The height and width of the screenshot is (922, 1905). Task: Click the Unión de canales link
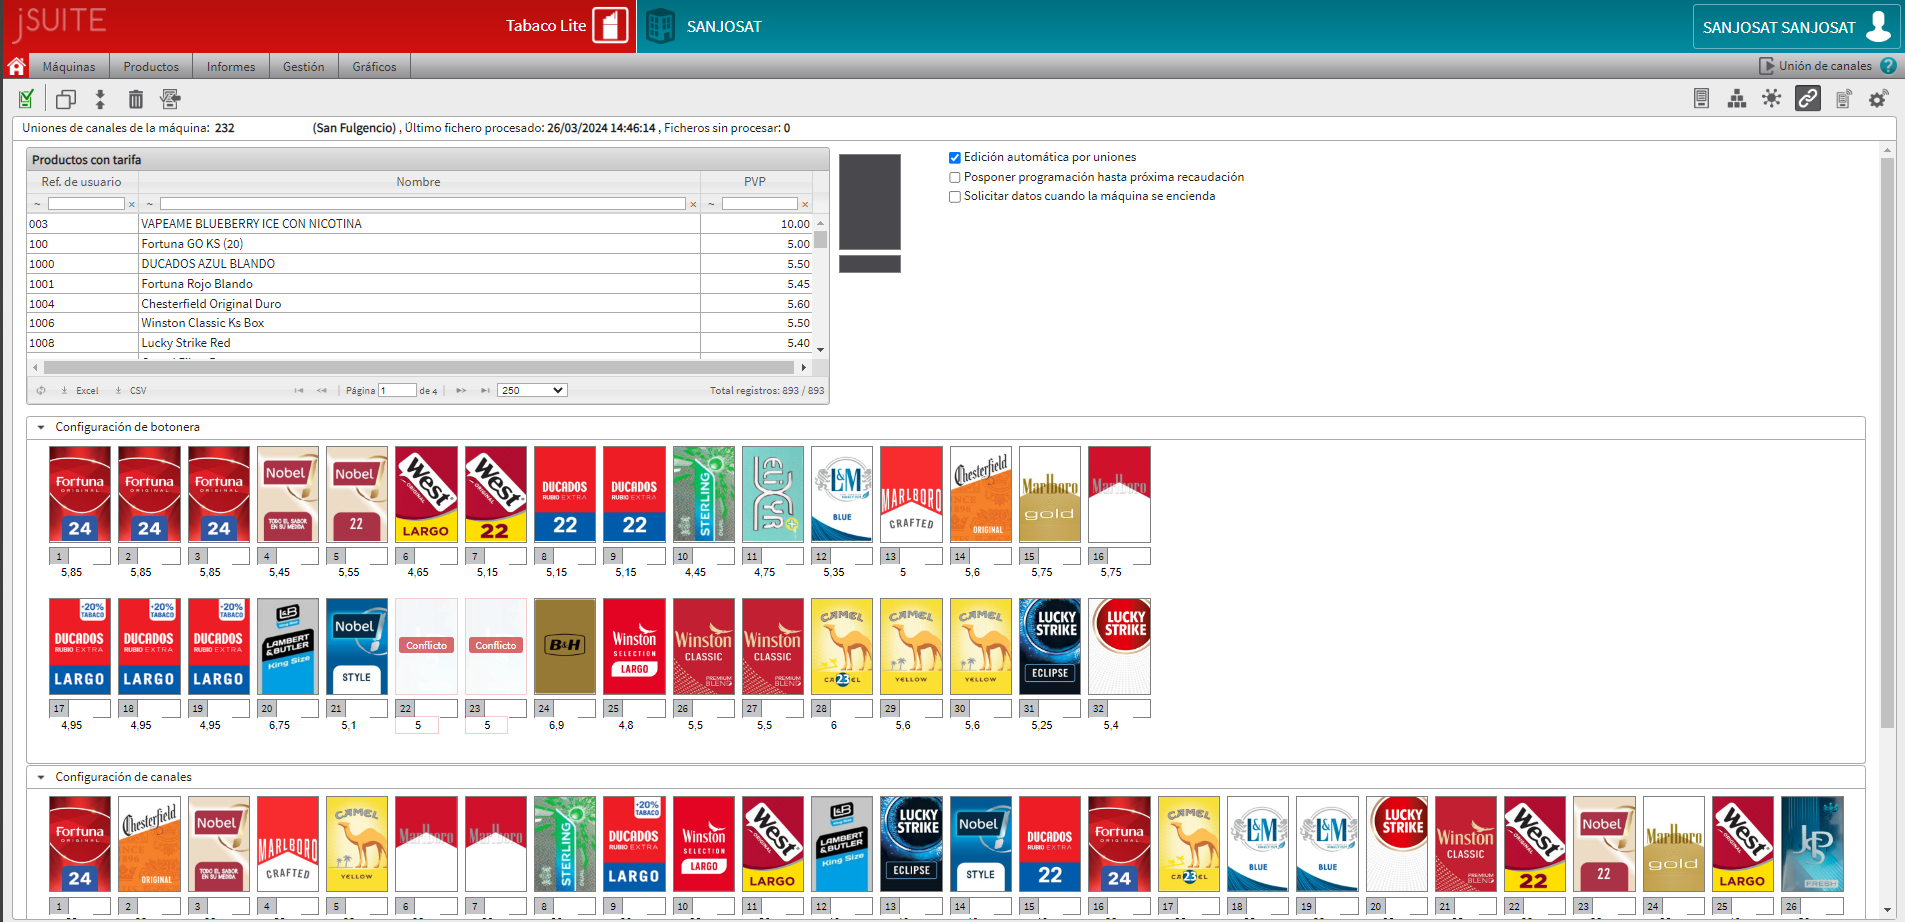click(1825, 66)
